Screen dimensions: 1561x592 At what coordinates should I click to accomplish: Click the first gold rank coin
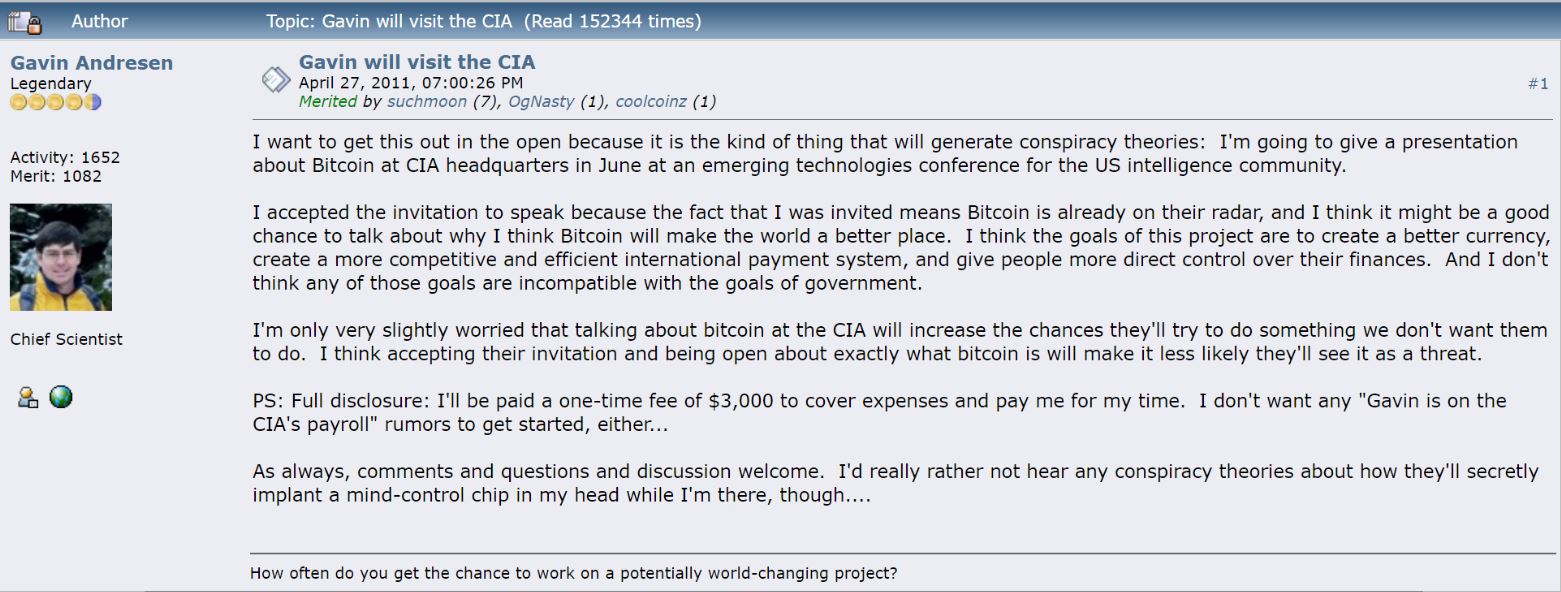[17, 102]
